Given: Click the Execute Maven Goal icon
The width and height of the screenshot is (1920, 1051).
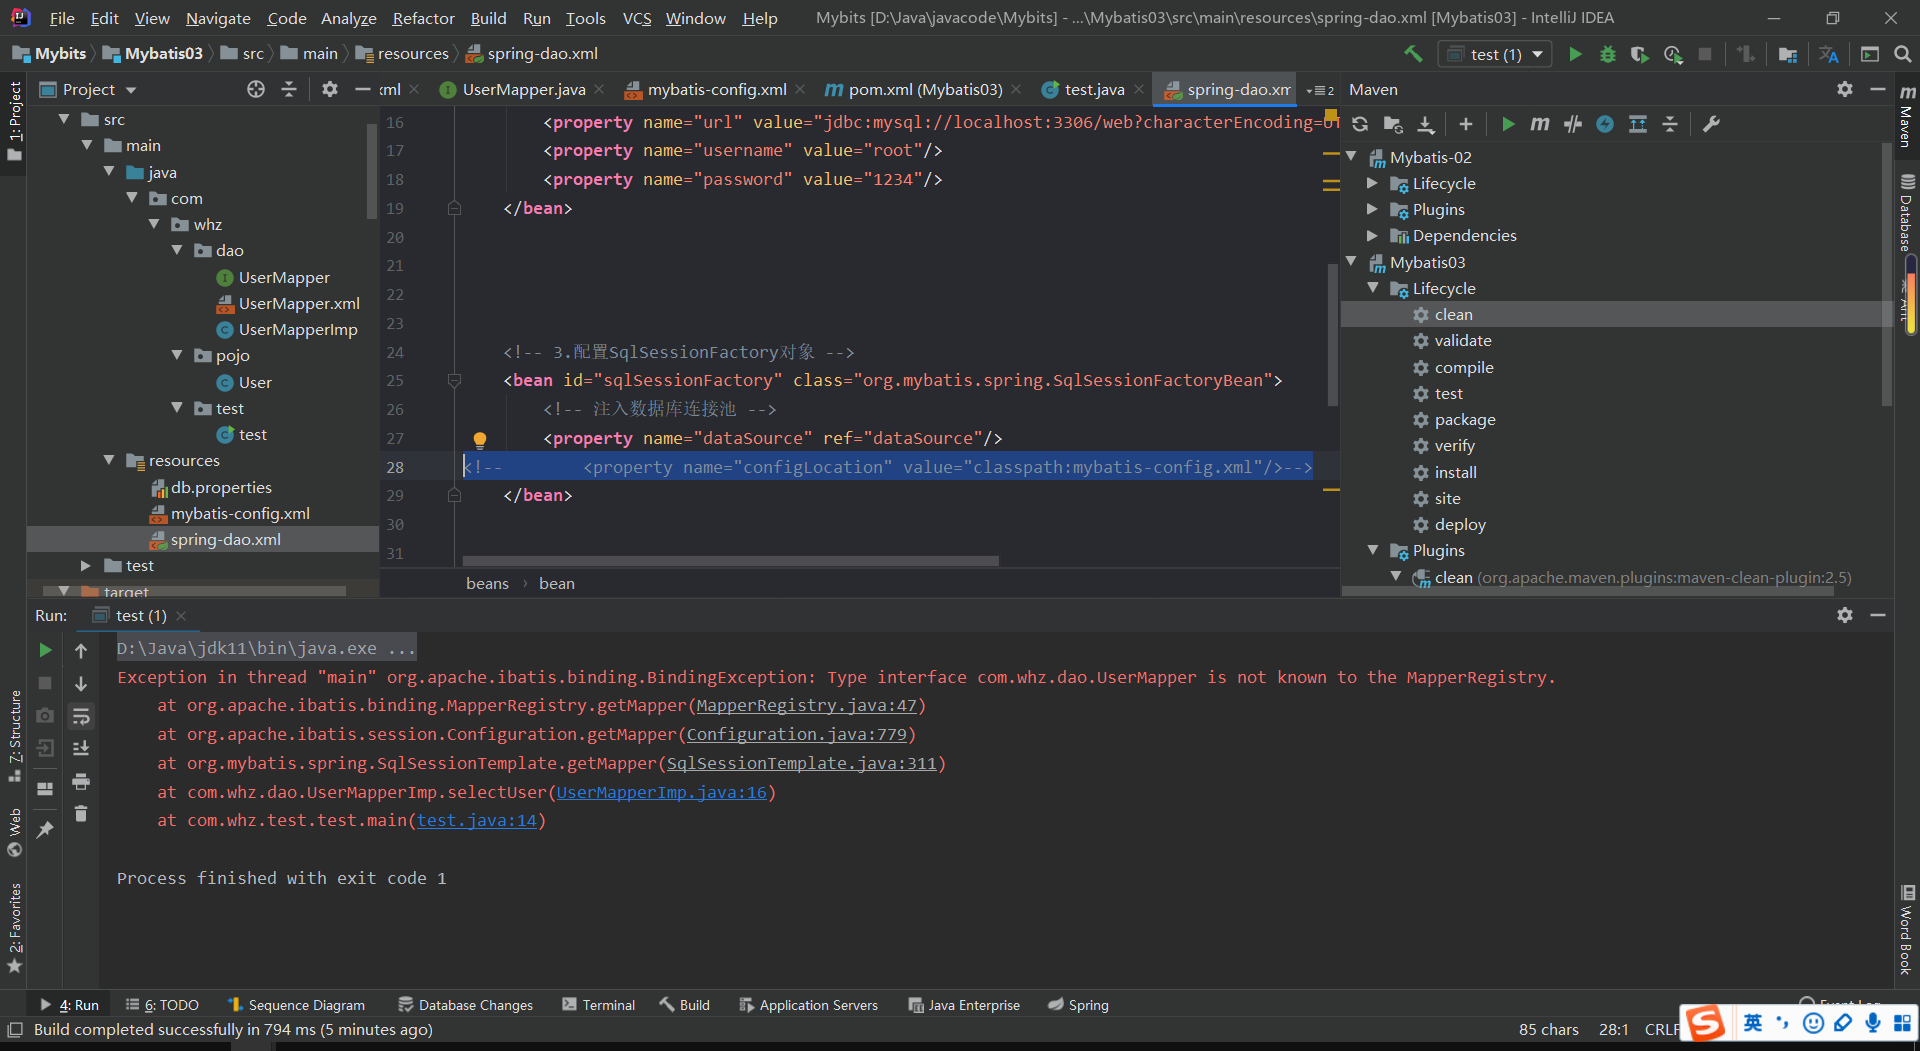Looking at the screenshot, I should [1539, 124].
